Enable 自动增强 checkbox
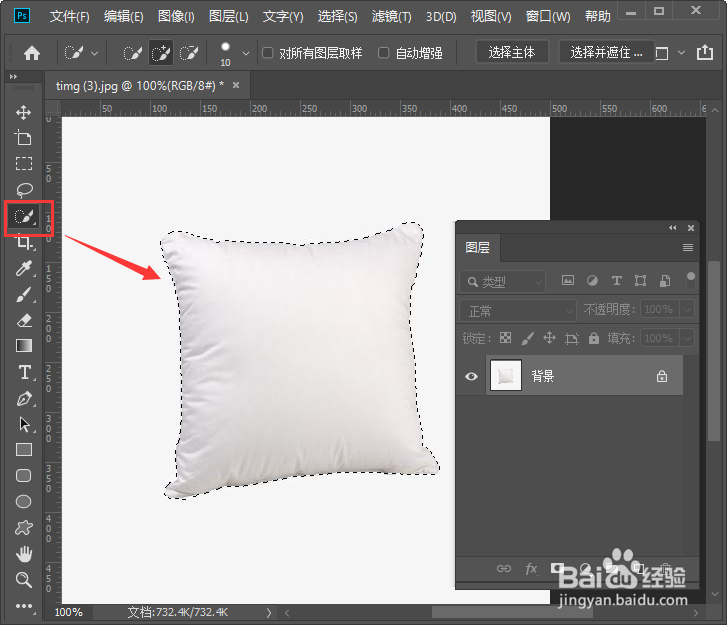Screen dimensions: 727x625 pos(383,53)
